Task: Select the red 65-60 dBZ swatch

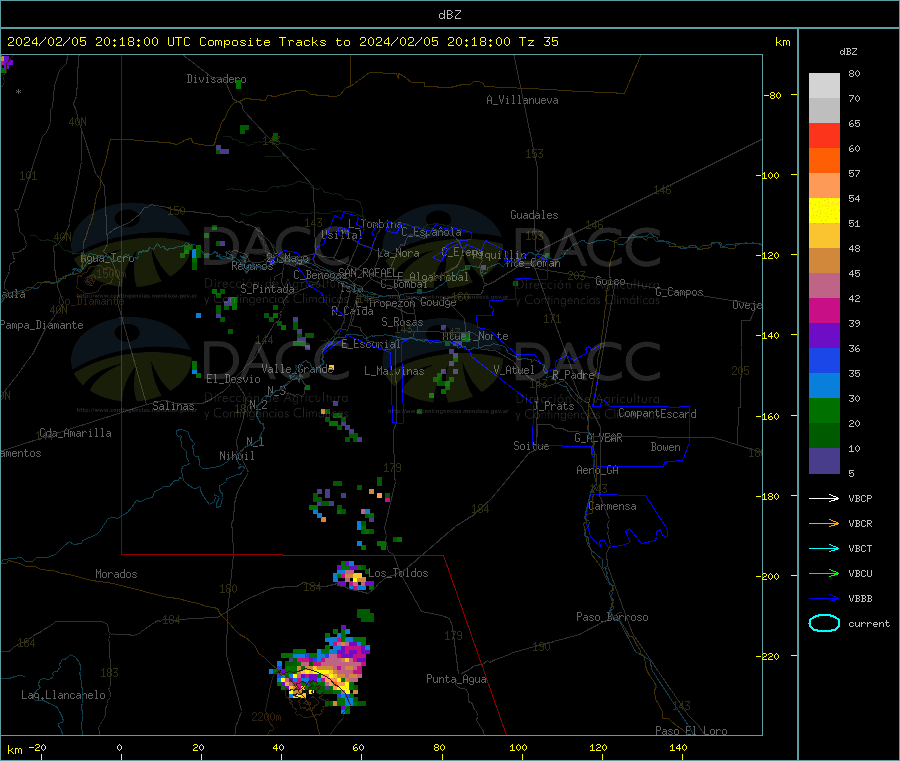Action: tap(824, 135)
